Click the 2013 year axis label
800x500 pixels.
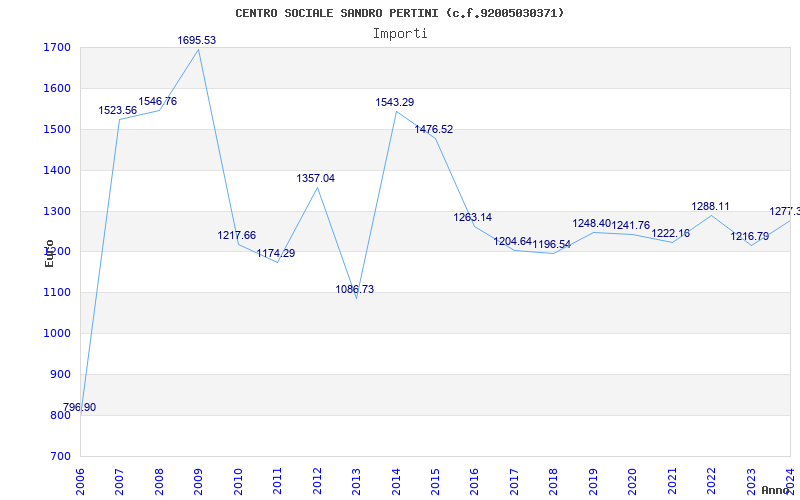coord(356,482)
